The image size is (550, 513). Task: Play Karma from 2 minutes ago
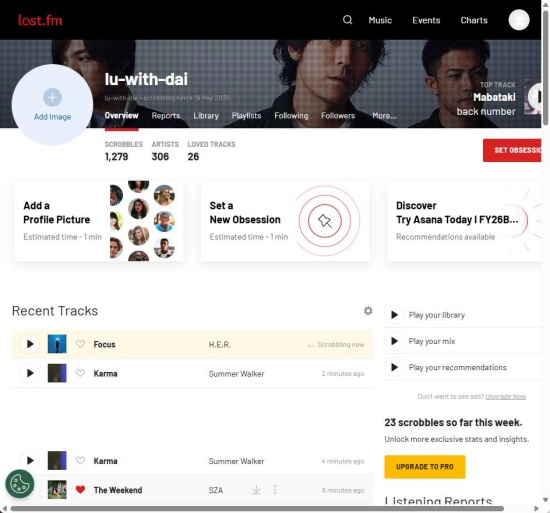(x=30, y=373)
